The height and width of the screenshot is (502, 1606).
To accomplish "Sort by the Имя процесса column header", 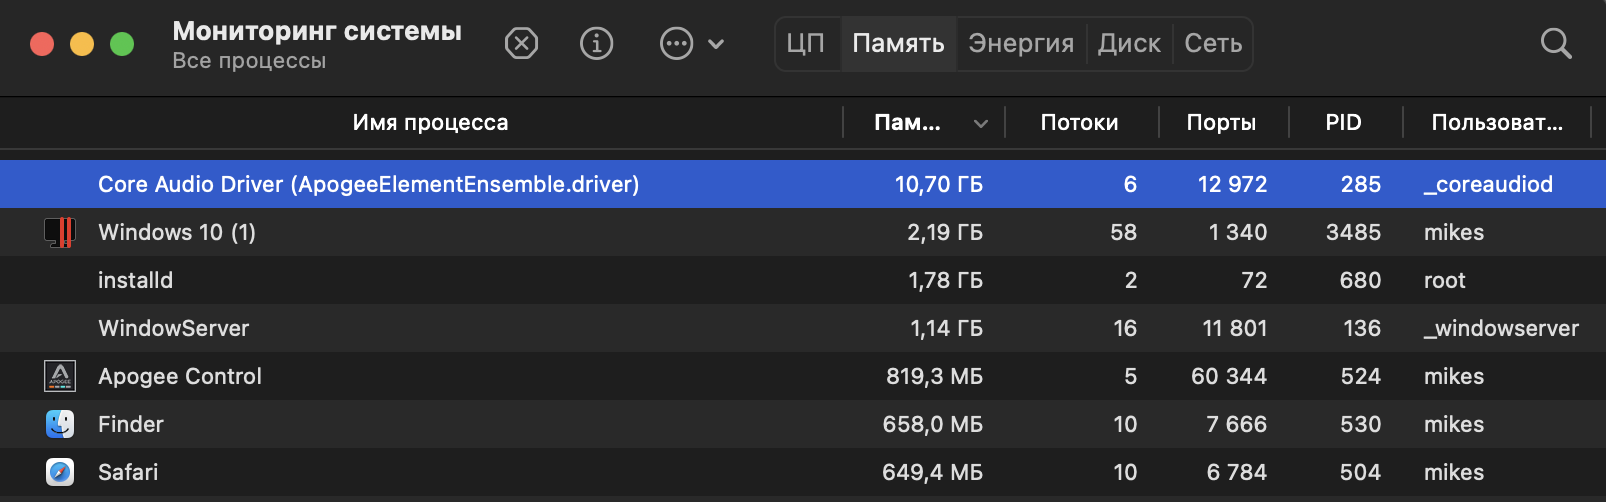I will tap(430, 123).
